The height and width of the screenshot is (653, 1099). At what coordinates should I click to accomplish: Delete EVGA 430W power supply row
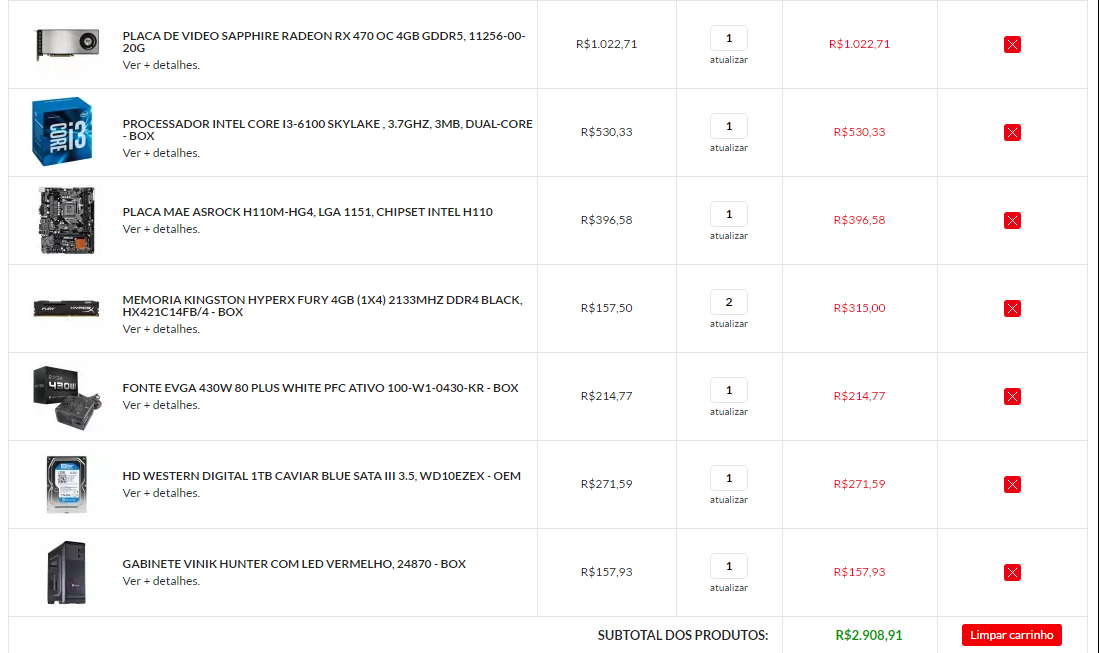(1011, 397)
